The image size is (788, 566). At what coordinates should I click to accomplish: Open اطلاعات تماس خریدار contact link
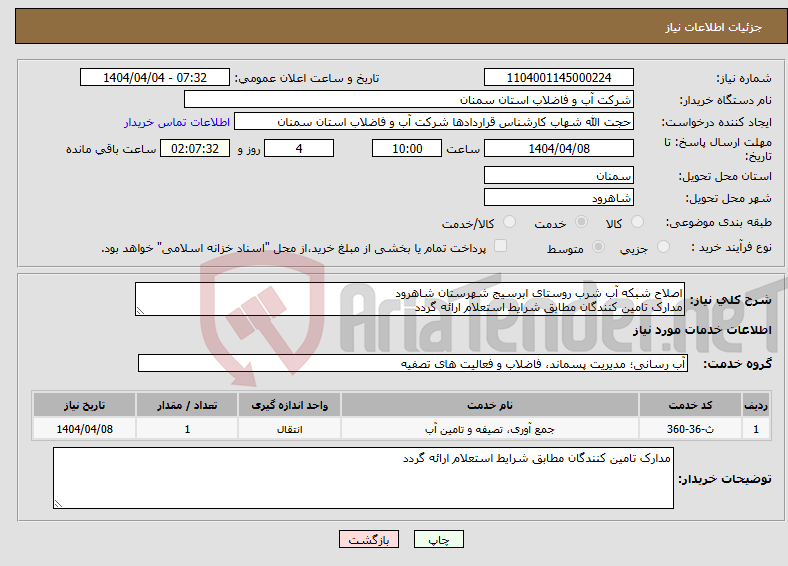pos(176,122)
